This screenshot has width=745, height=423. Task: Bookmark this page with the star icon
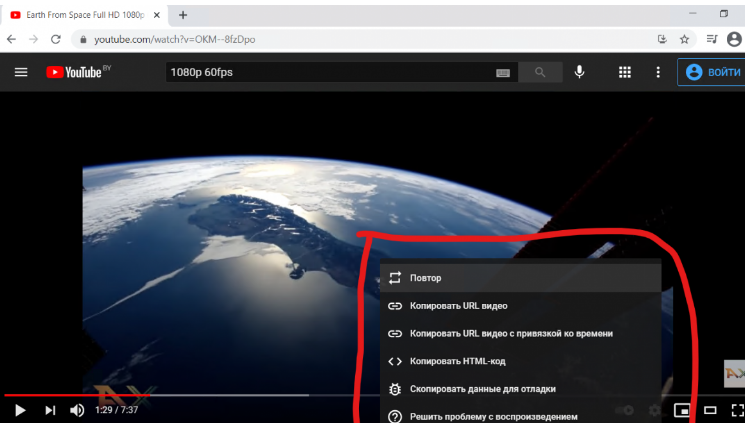pos(684,39)
